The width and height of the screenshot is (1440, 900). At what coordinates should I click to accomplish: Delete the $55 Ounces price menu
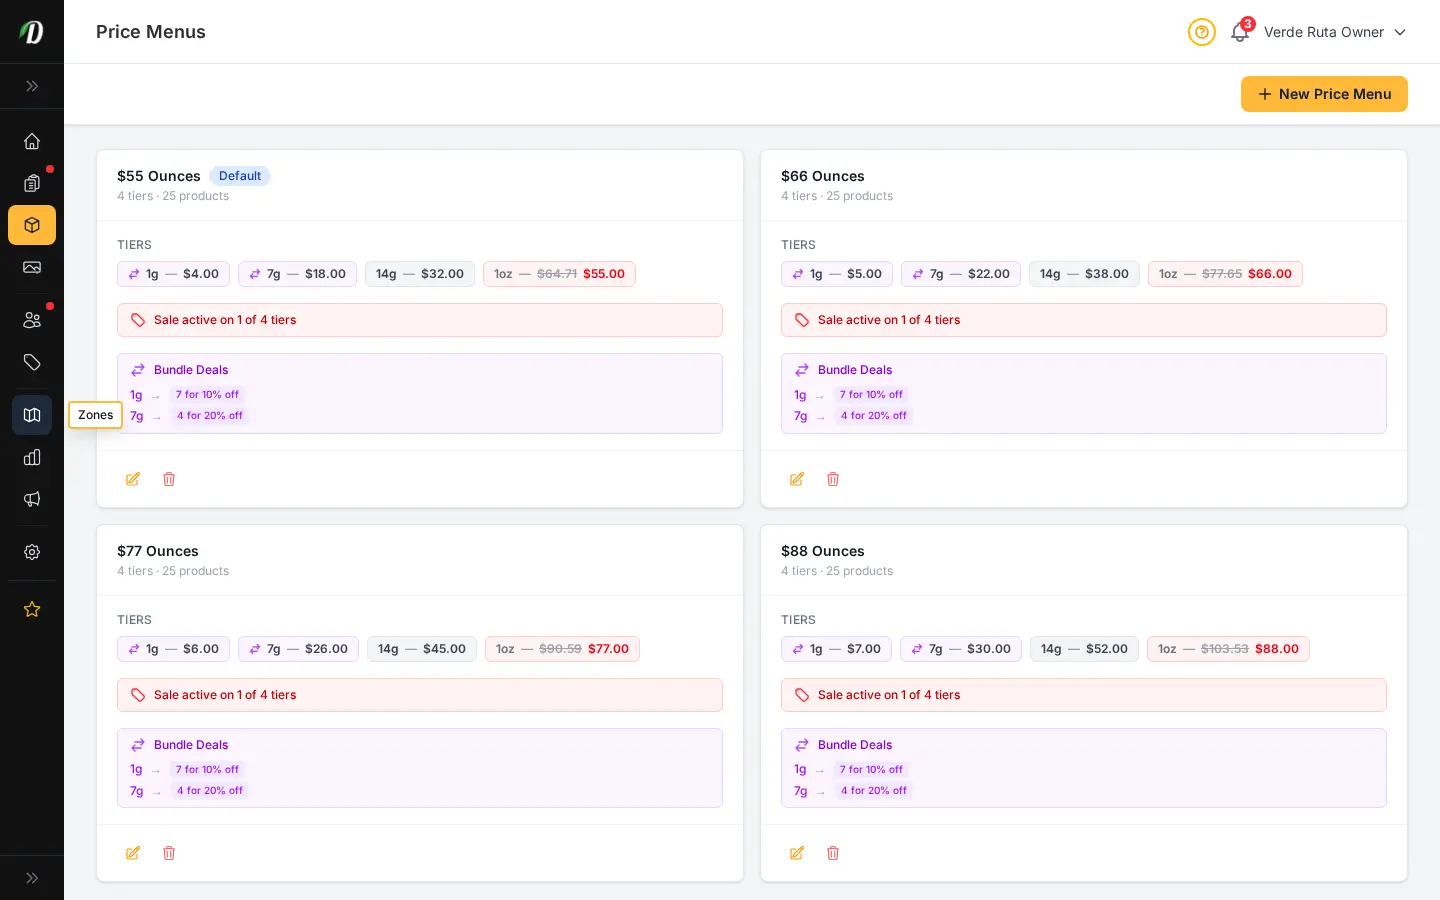click(x=169, y=479)
